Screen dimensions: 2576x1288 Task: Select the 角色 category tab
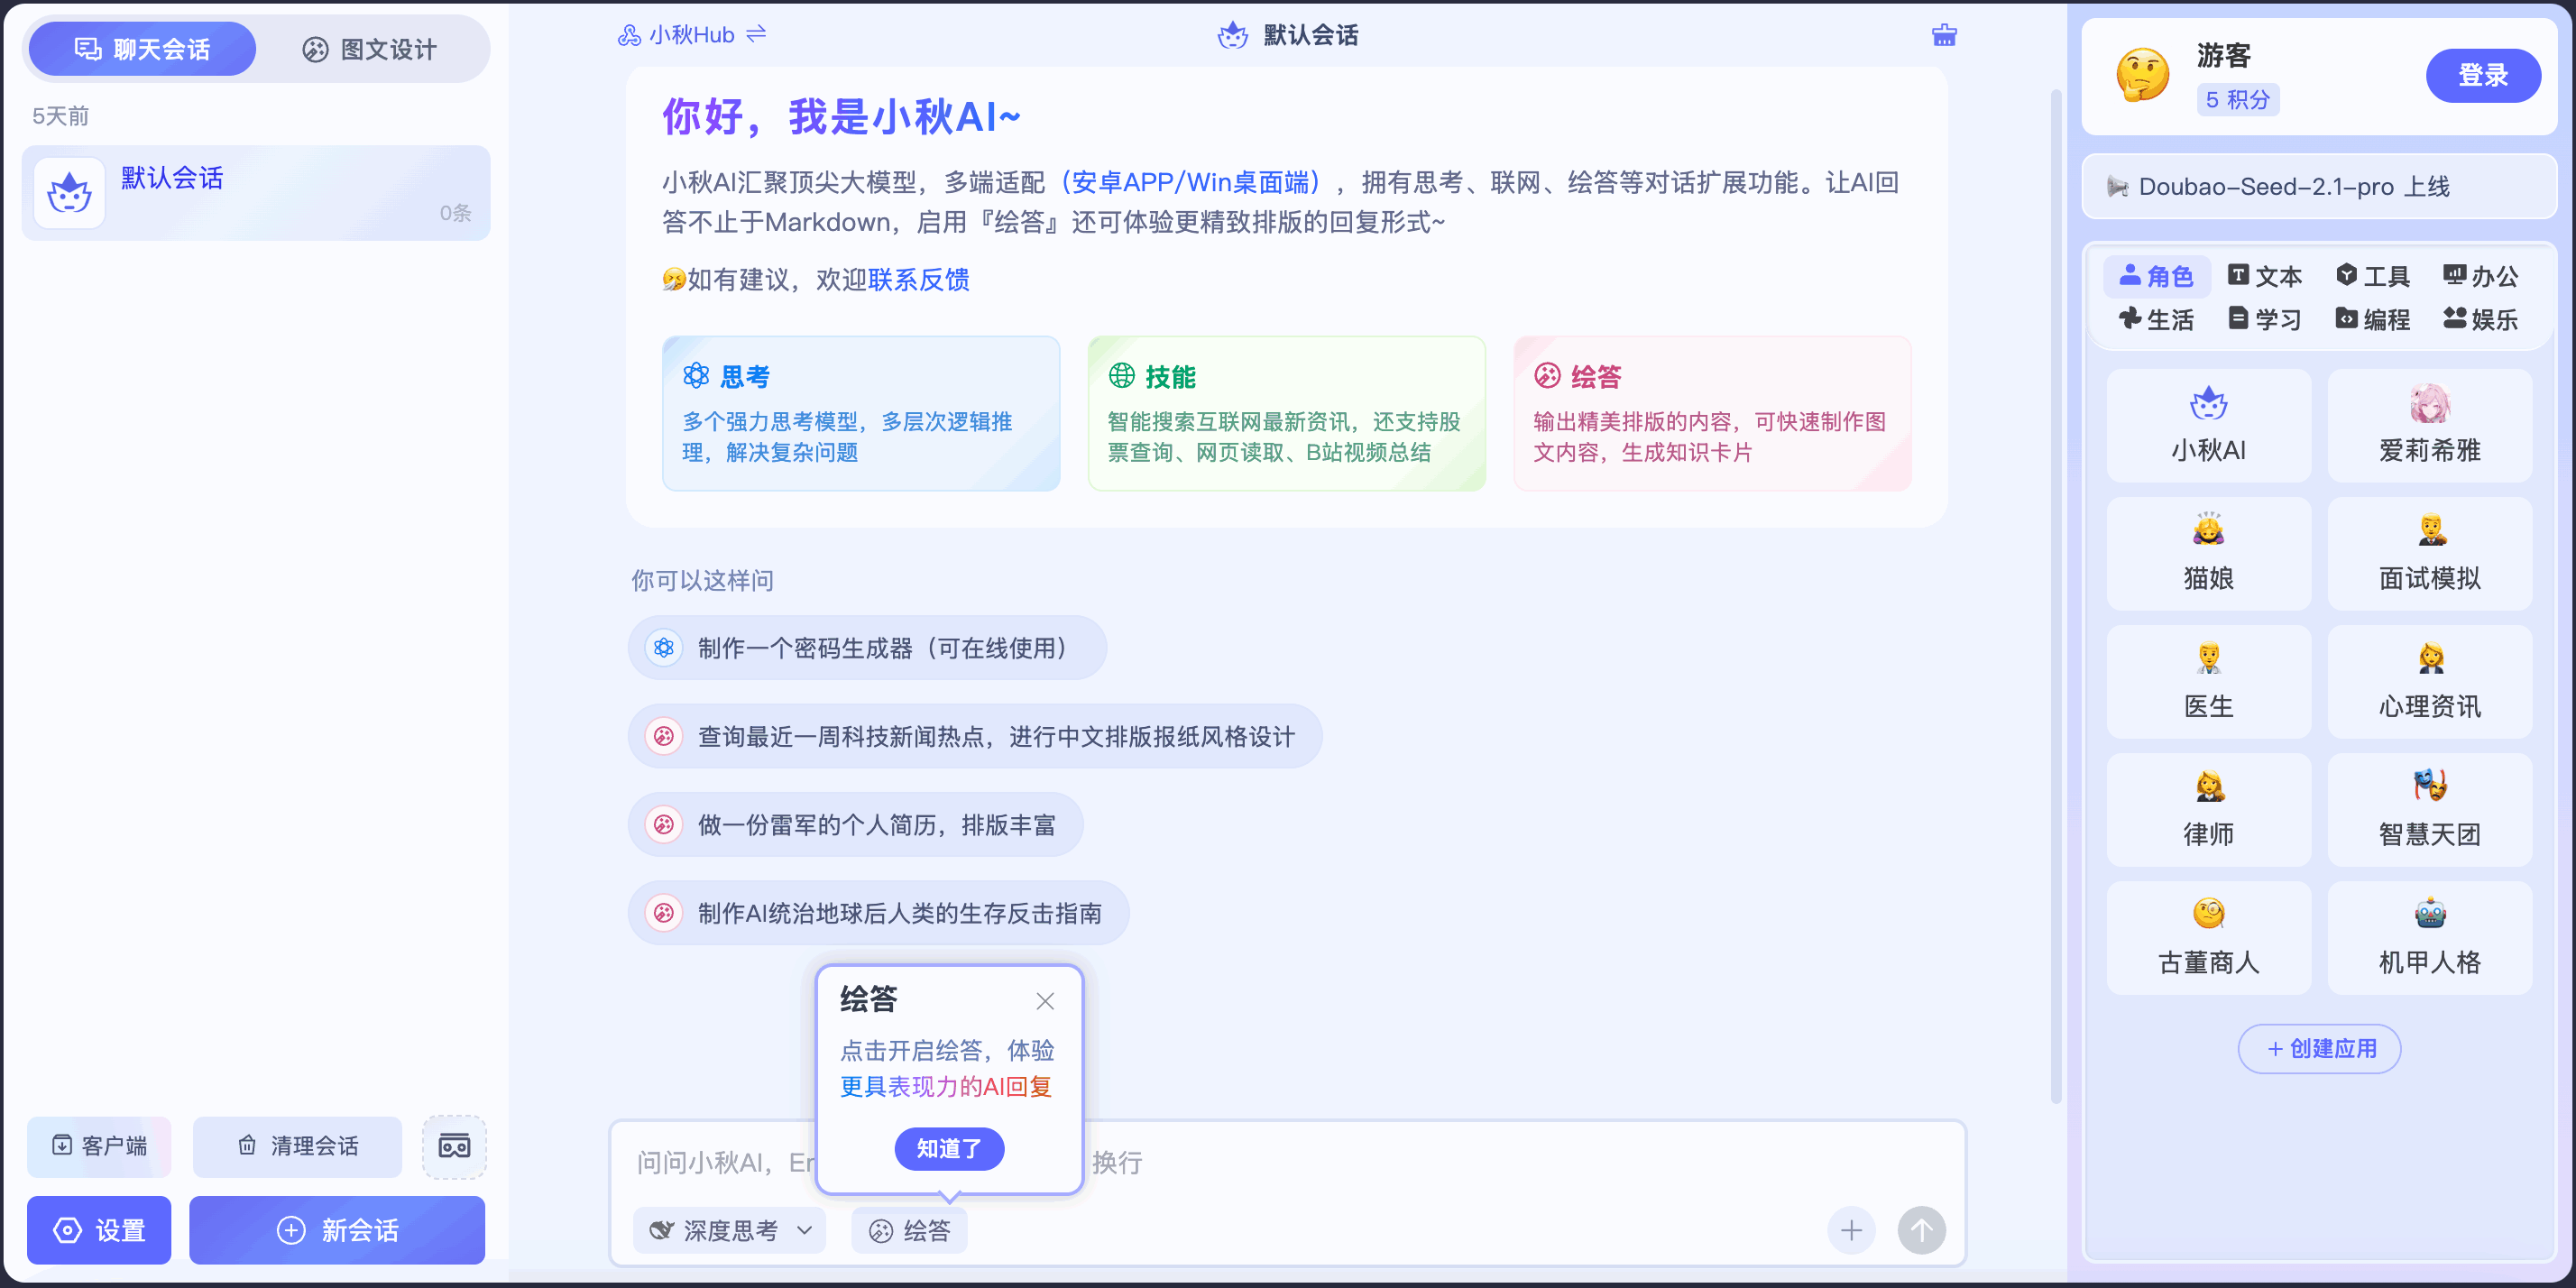(x=2156, y=276)
